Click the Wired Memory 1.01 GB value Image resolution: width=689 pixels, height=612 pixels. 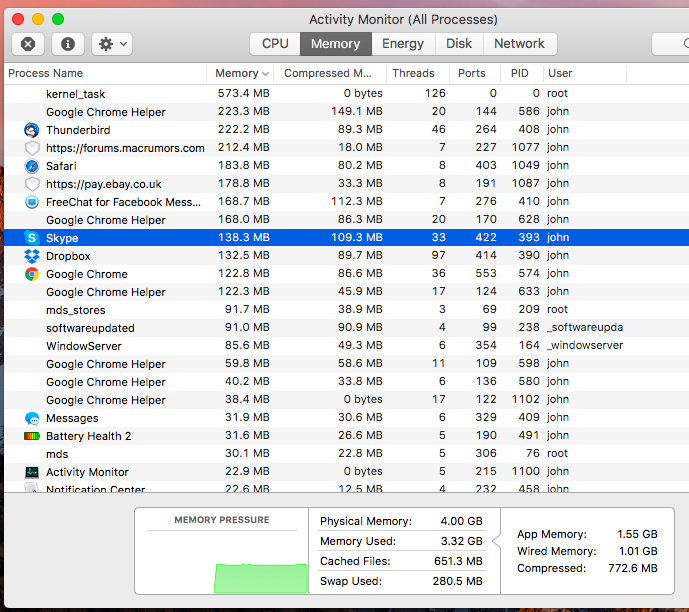point(638,551)
